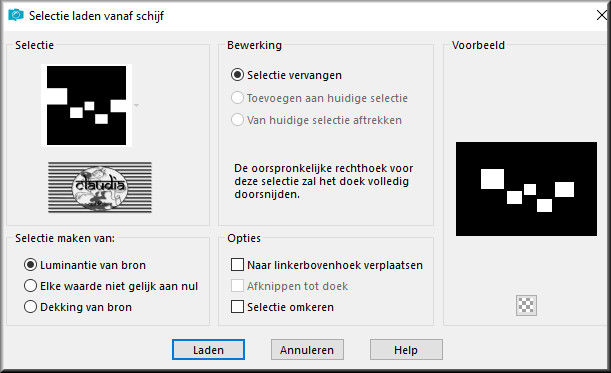
Task: Click the Voorbeeld preview image
Action: pyautogui.click(x=526, y=189)
